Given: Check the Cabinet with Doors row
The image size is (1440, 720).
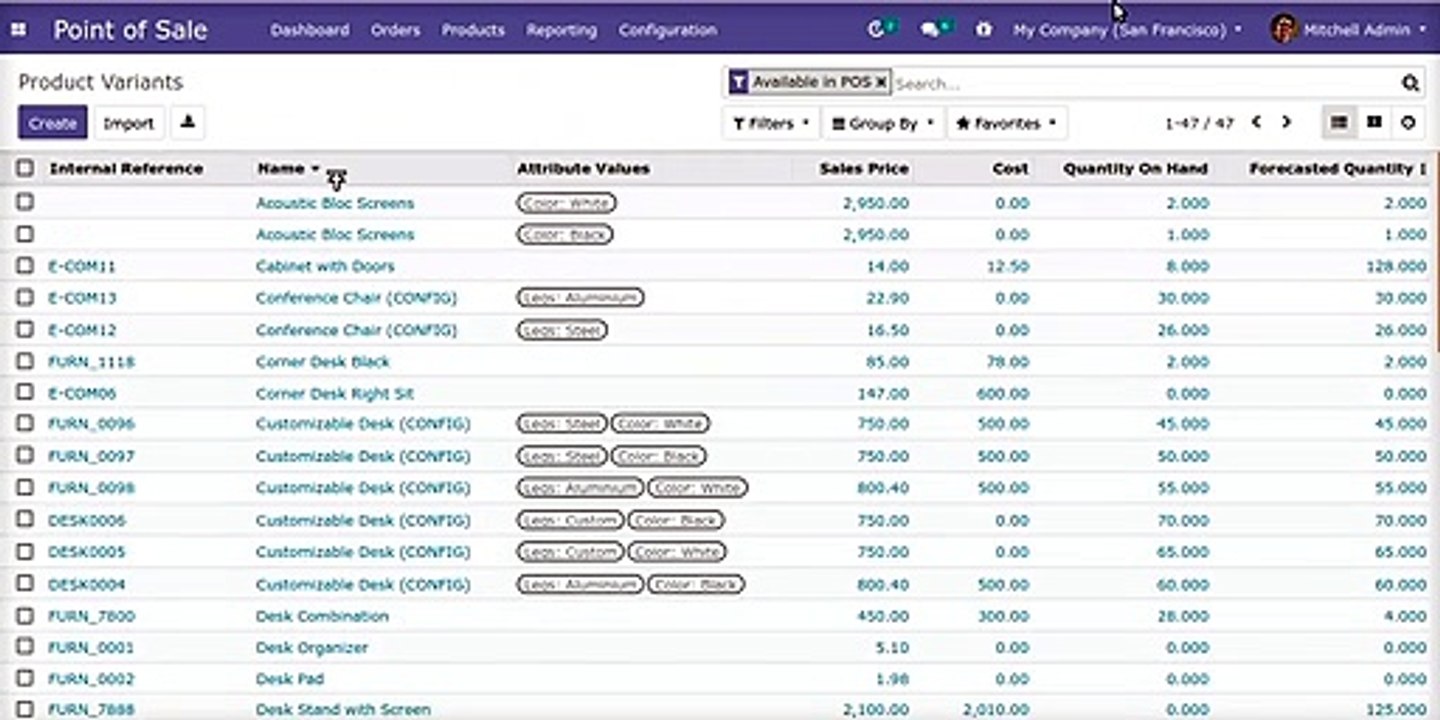Looking at the screenshot, I should coord(25,265).
